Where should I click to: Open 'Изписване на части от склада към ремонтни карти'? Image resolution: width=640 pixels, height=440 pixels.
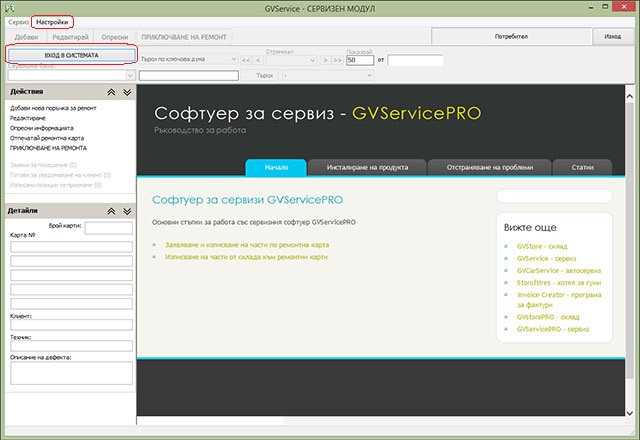(x=246, y=257)
